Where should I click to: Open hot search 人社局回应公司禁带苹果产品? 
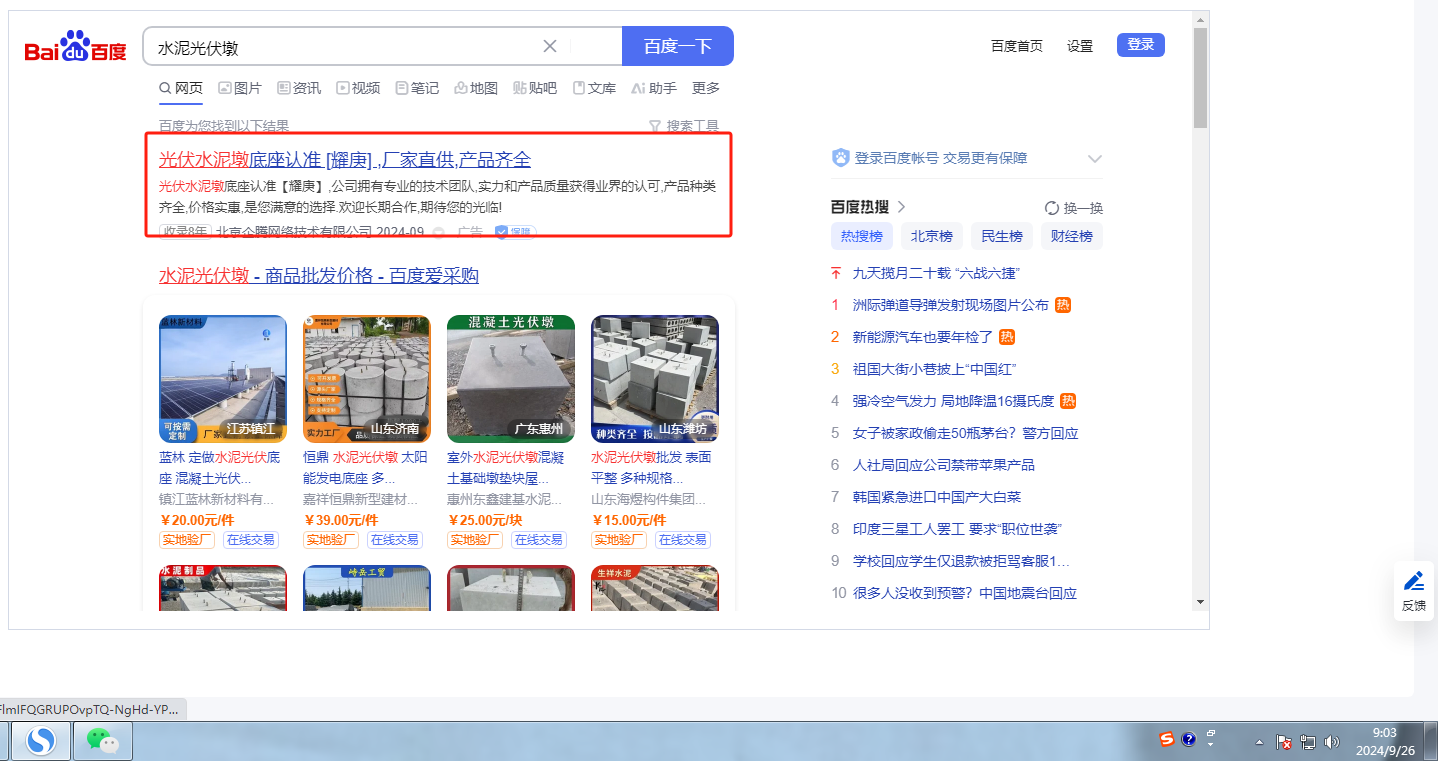[943, 465]
